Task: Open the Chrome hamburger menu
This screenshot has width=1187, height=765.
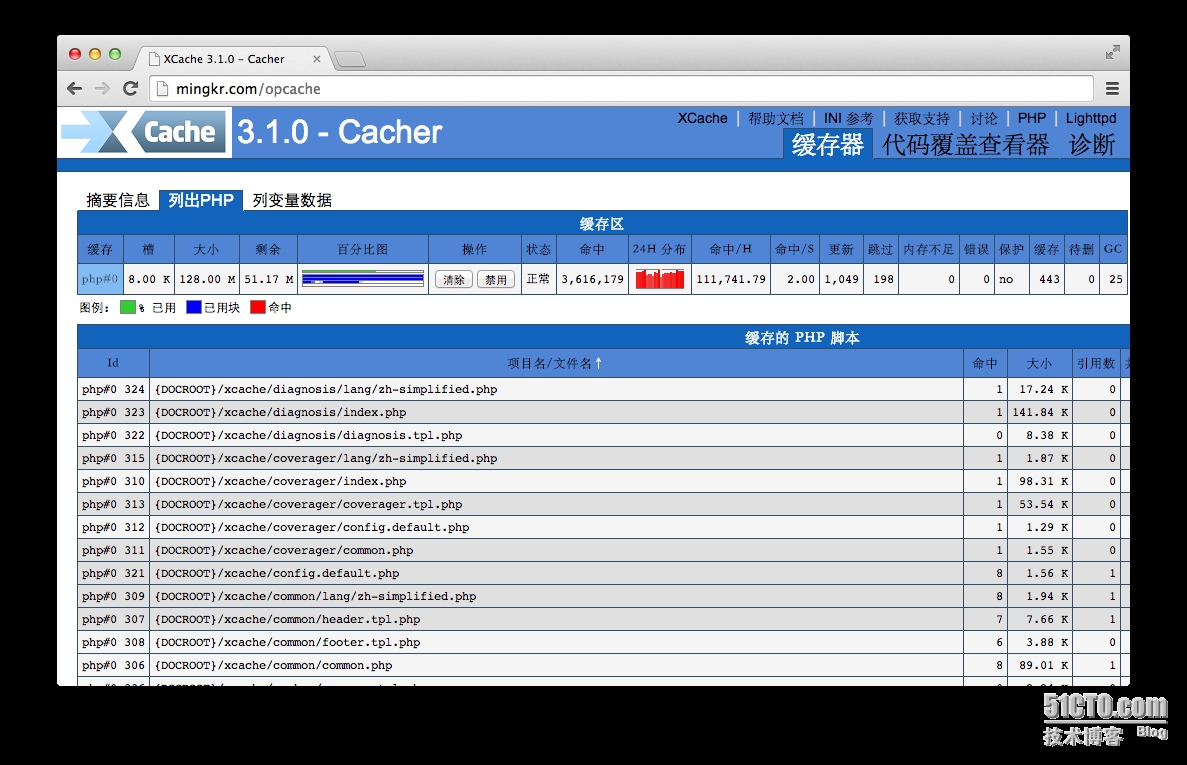Action: coord(1112,89)
